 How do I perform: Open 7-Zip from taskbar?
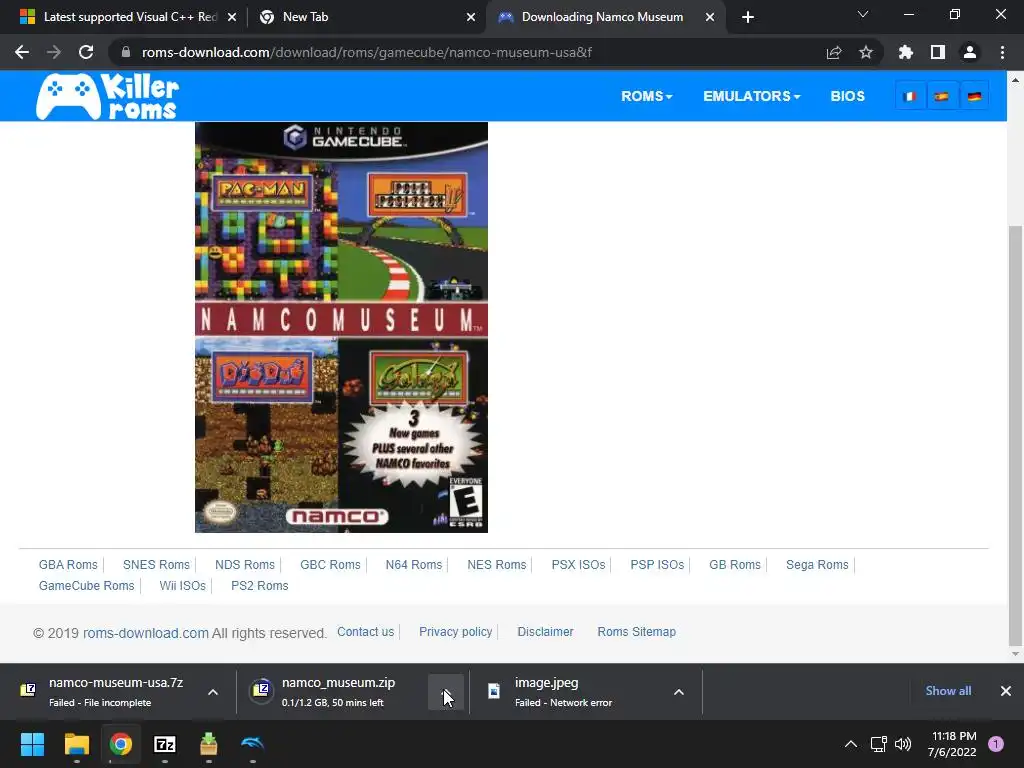(x=165, y=744)
